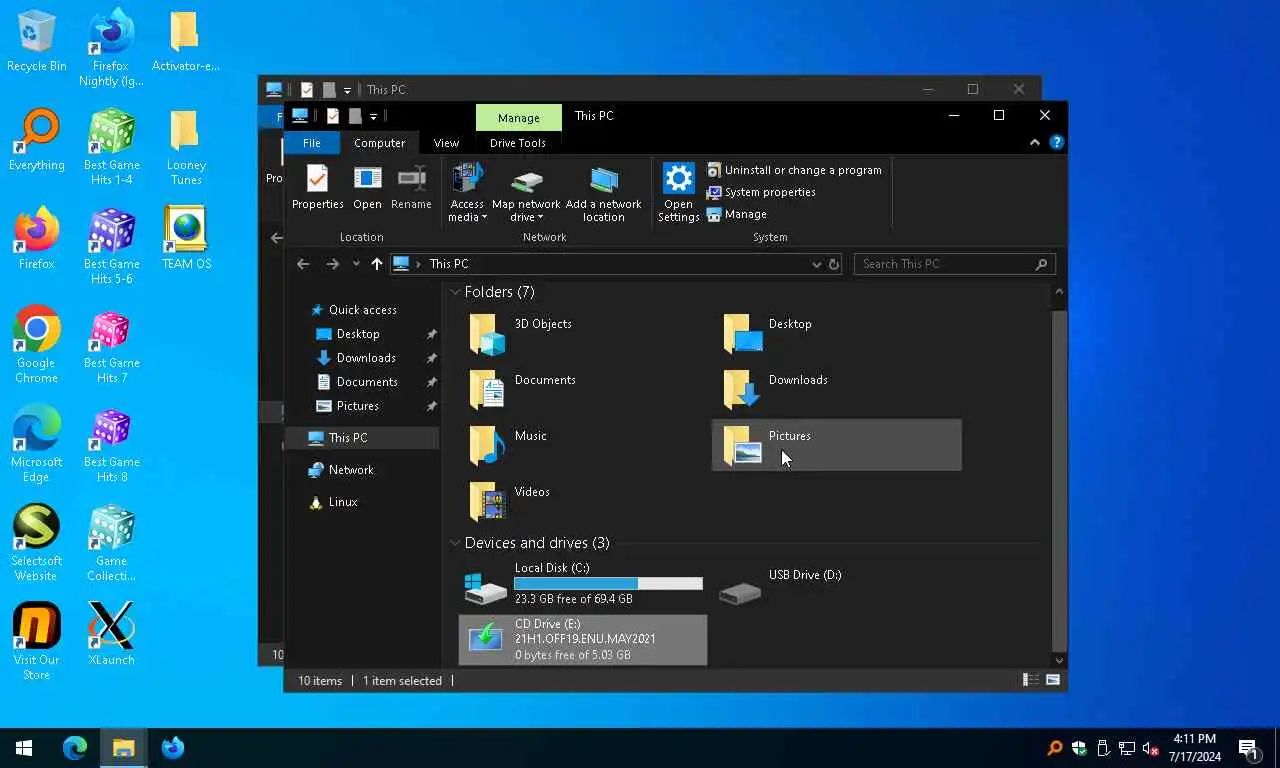Select the Rename ribbon icon
Screen dimensions: 1280x768
pyautogui.click(x=411, y=187)
